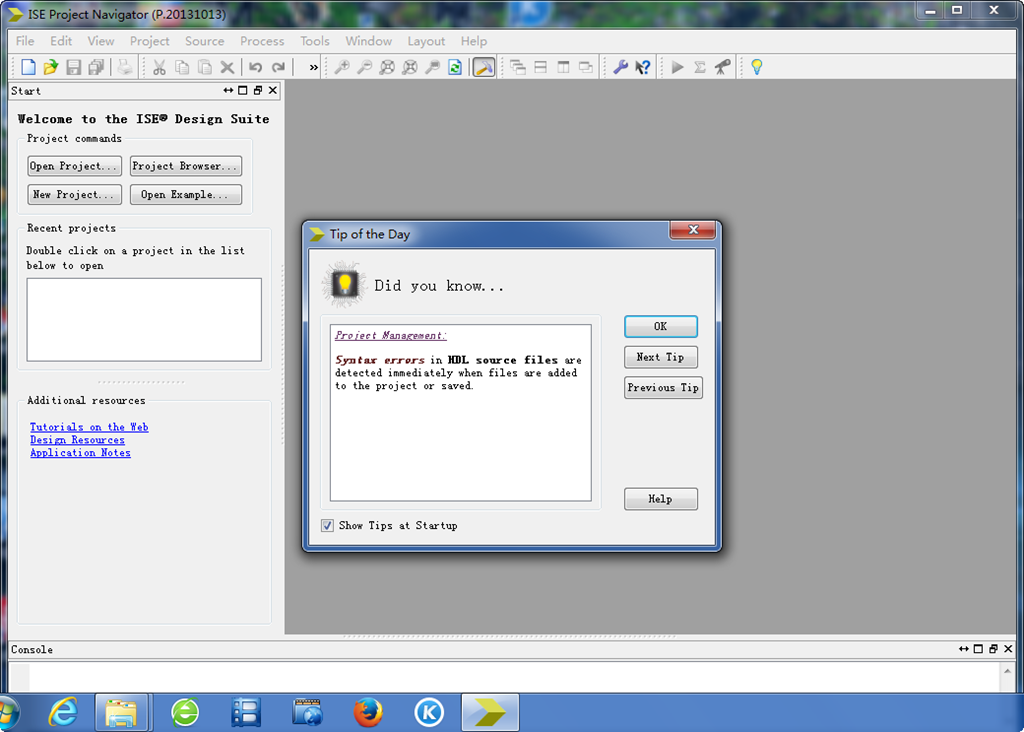Image resolution: width=1024 pixels, height=732 pixels.
Task: Uncheck Show Tips at Startup checkbox
Action: click(x=328, y=525)
